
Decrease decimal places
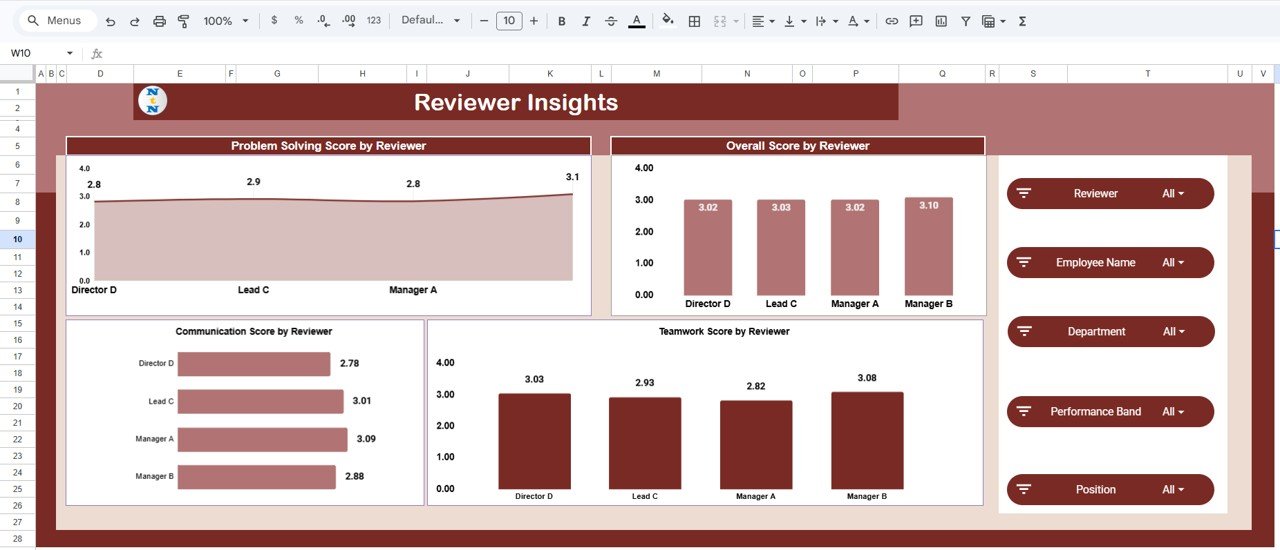point(323,21)
